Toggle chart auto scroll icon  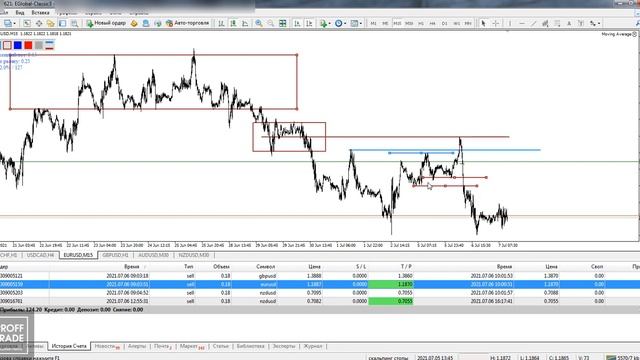[x=297, y=23]
